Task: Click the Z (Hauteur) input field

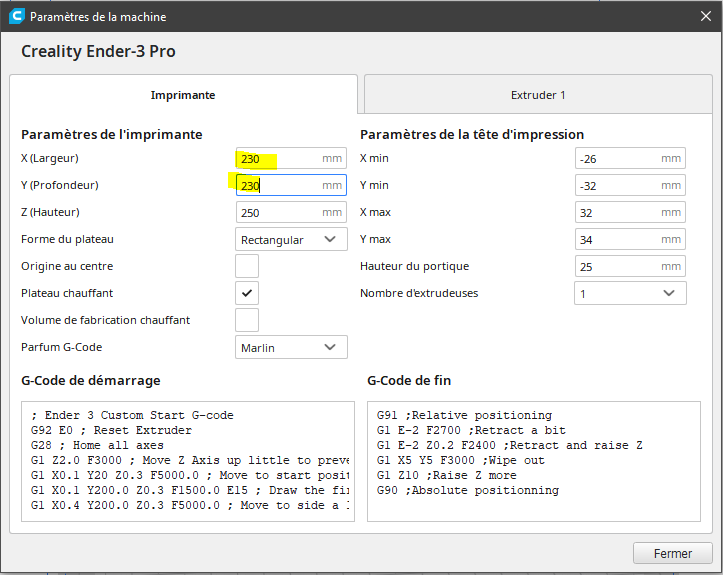Action: click(291, 213)
